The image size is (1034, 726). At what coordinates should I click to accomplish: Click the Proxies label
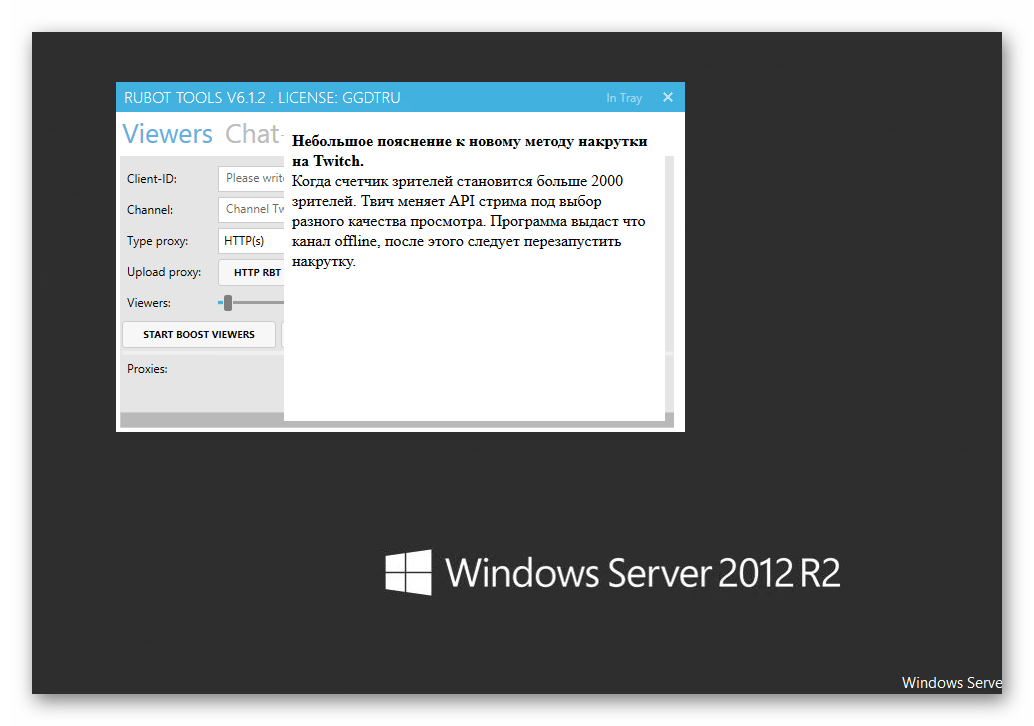147,369
